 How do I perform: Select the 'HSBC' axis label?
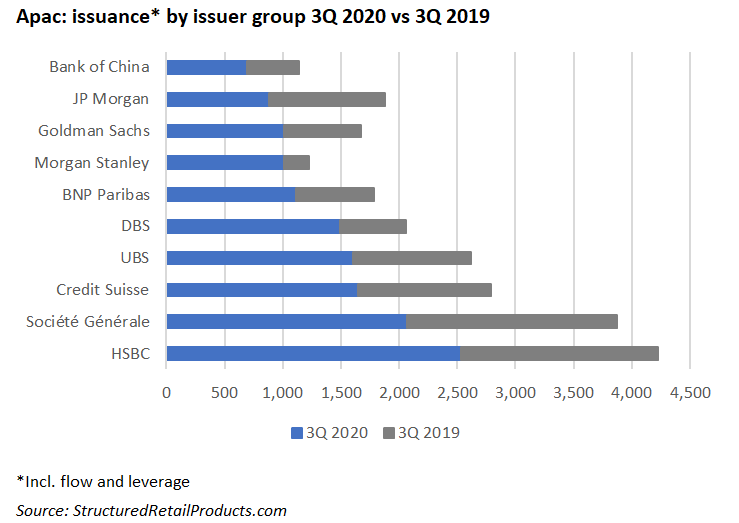(131, 354)
